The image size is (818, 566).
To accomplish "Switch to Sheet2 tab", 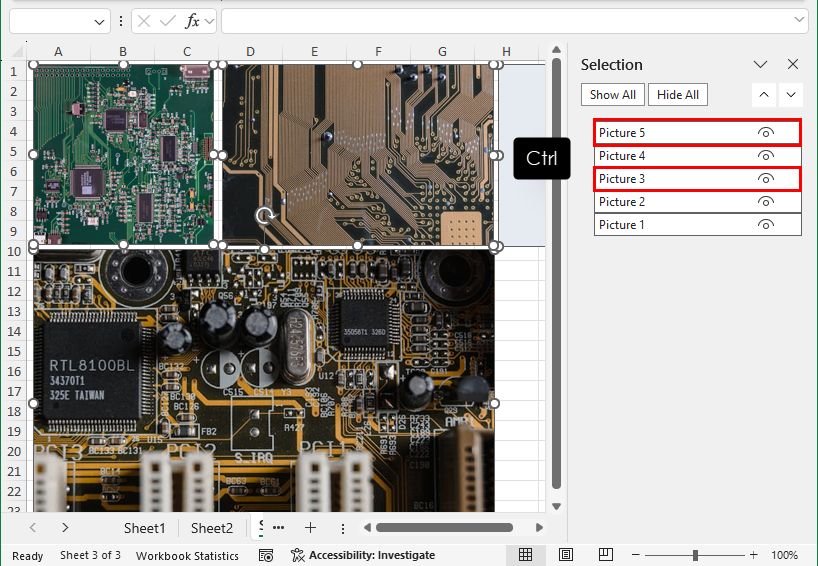I will pyautogui.click(x=212, y=528).
